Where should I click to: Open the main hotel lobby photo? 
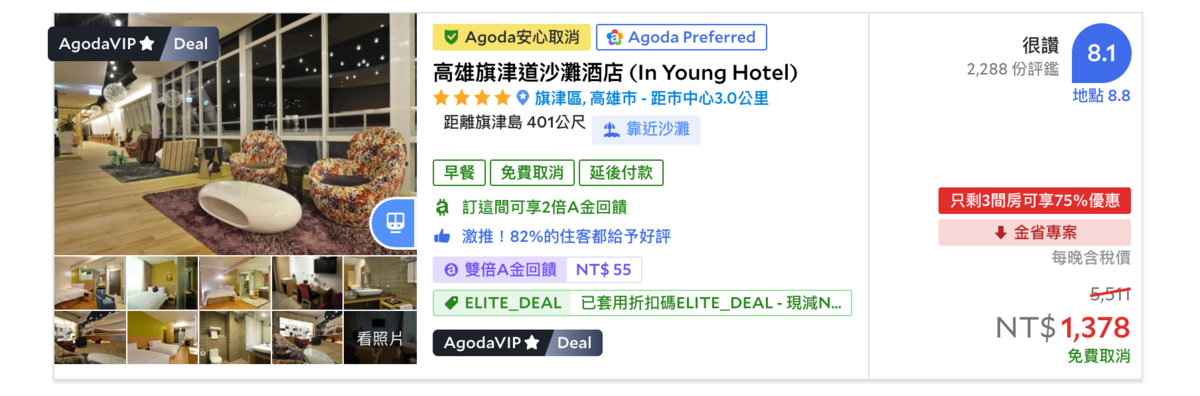click(x=235, y=134)
